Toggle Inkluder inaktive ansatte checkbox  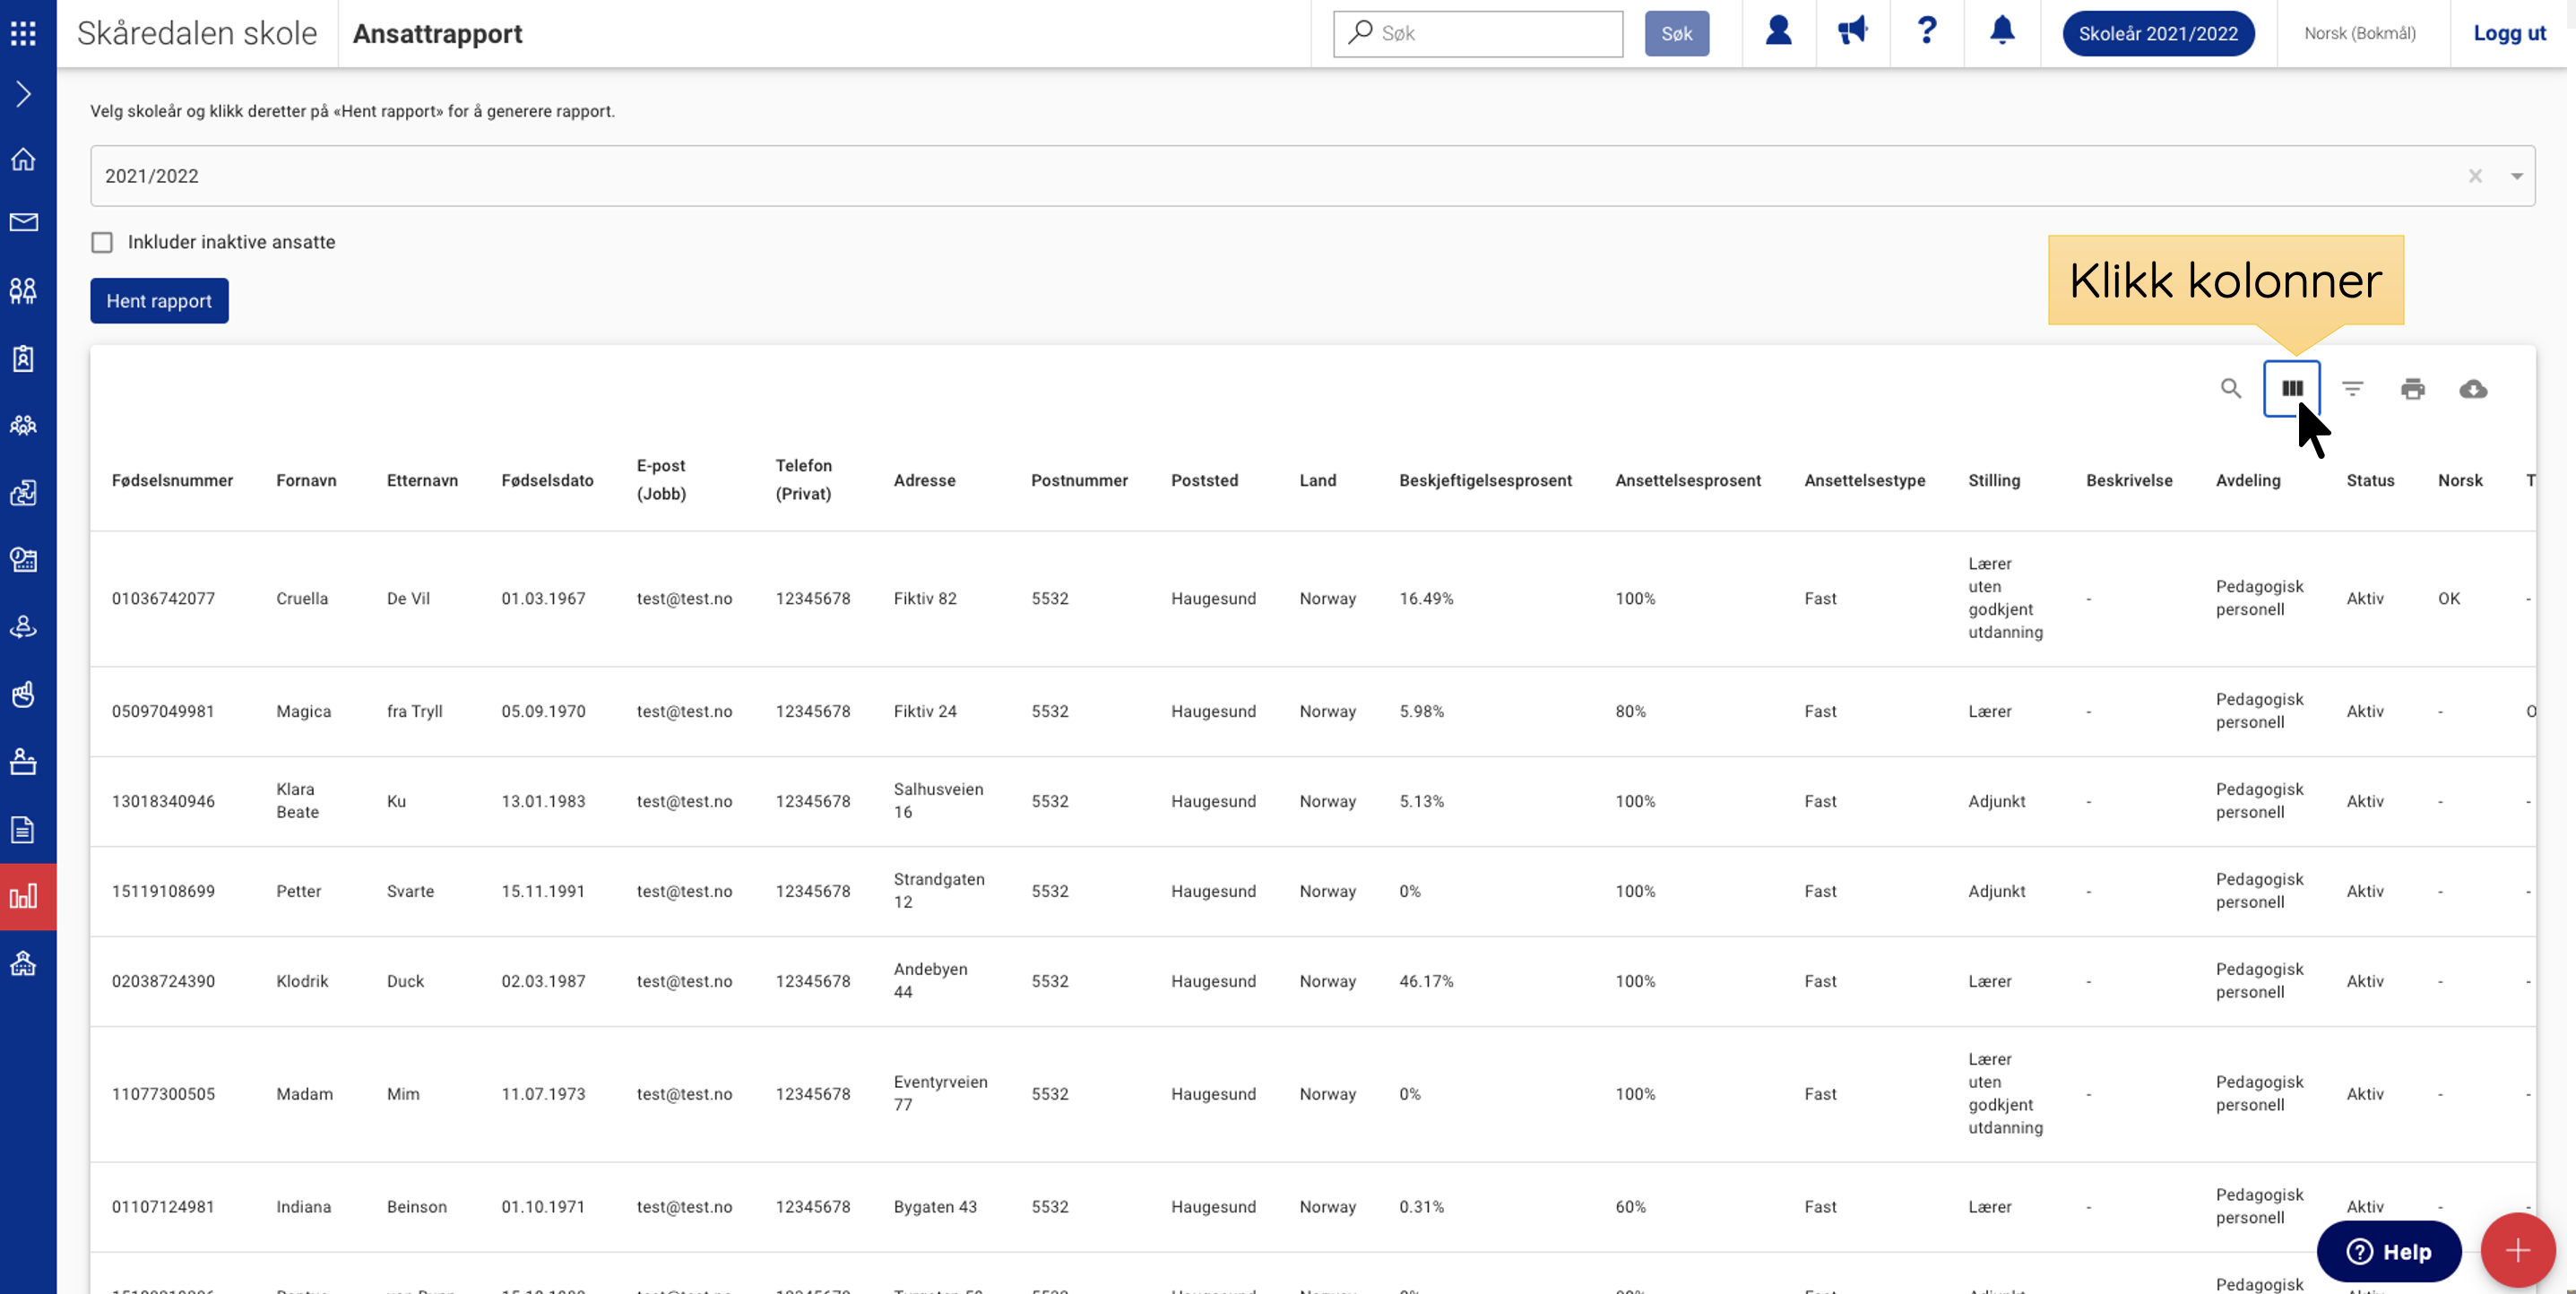(x=102, y=242)
